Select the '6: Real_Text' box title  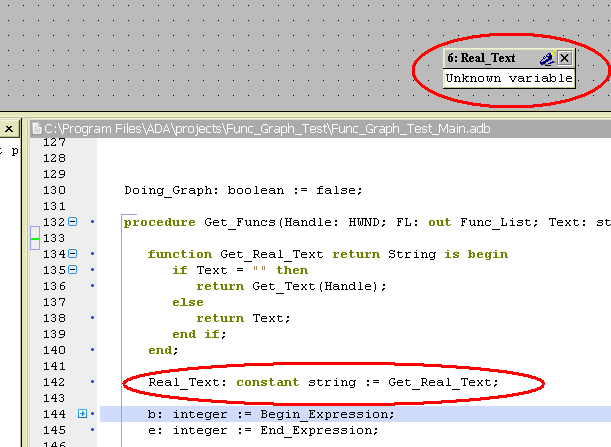(x=488, y=59)
